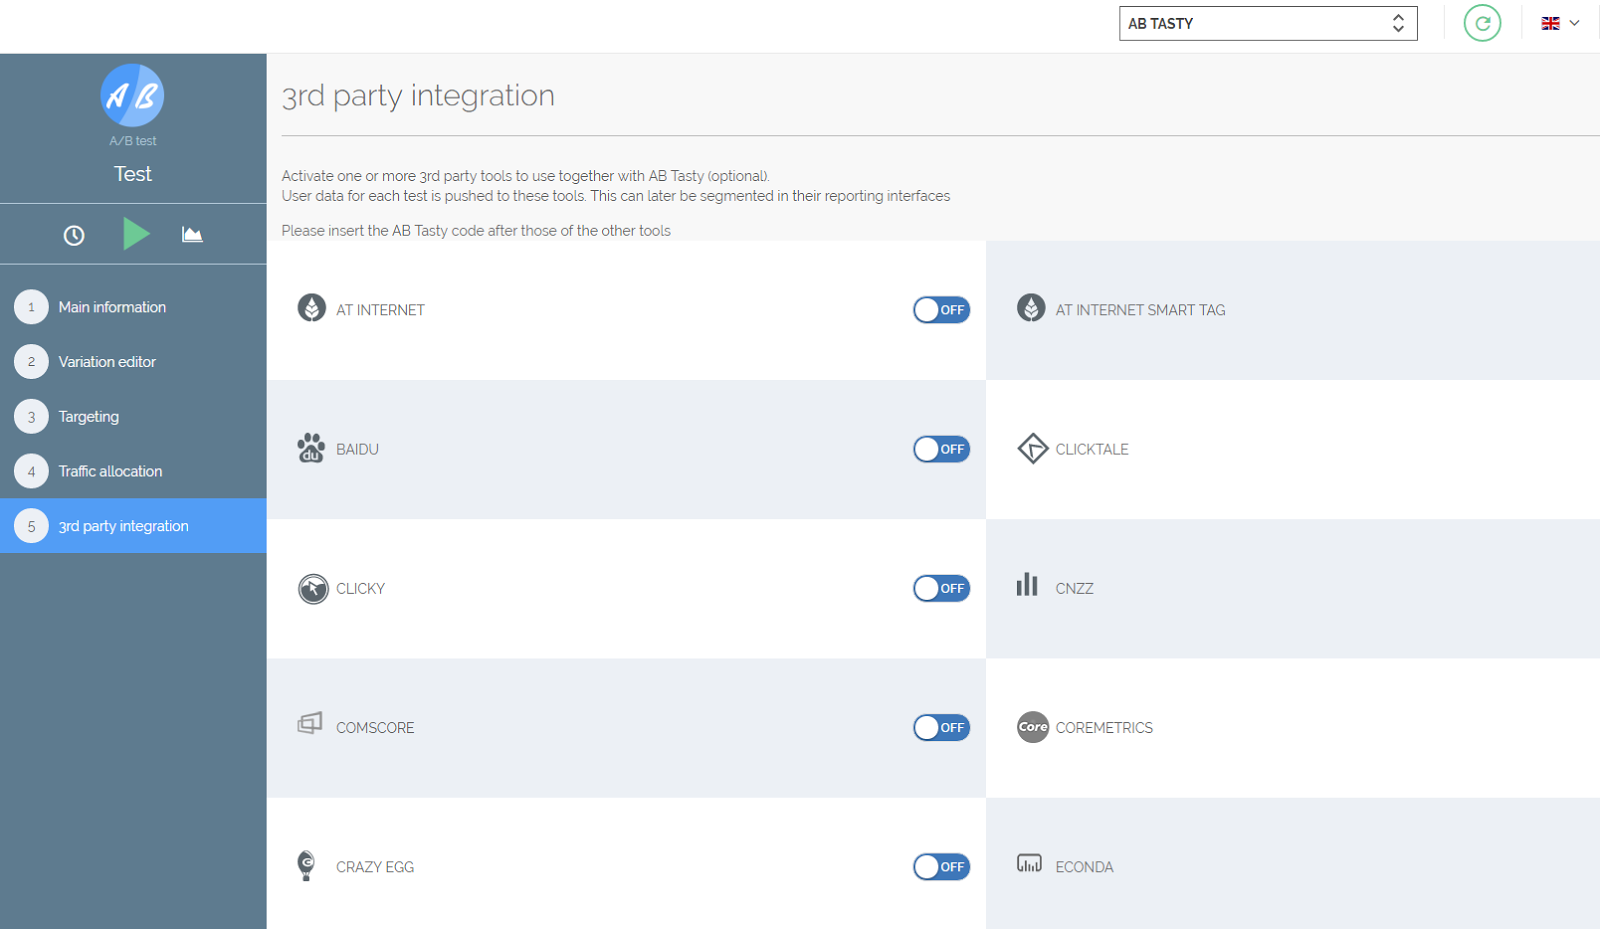The height and width of the screenshot is (929, 1600).
Task: Click the Econda chart icon
Action: 1029,863
